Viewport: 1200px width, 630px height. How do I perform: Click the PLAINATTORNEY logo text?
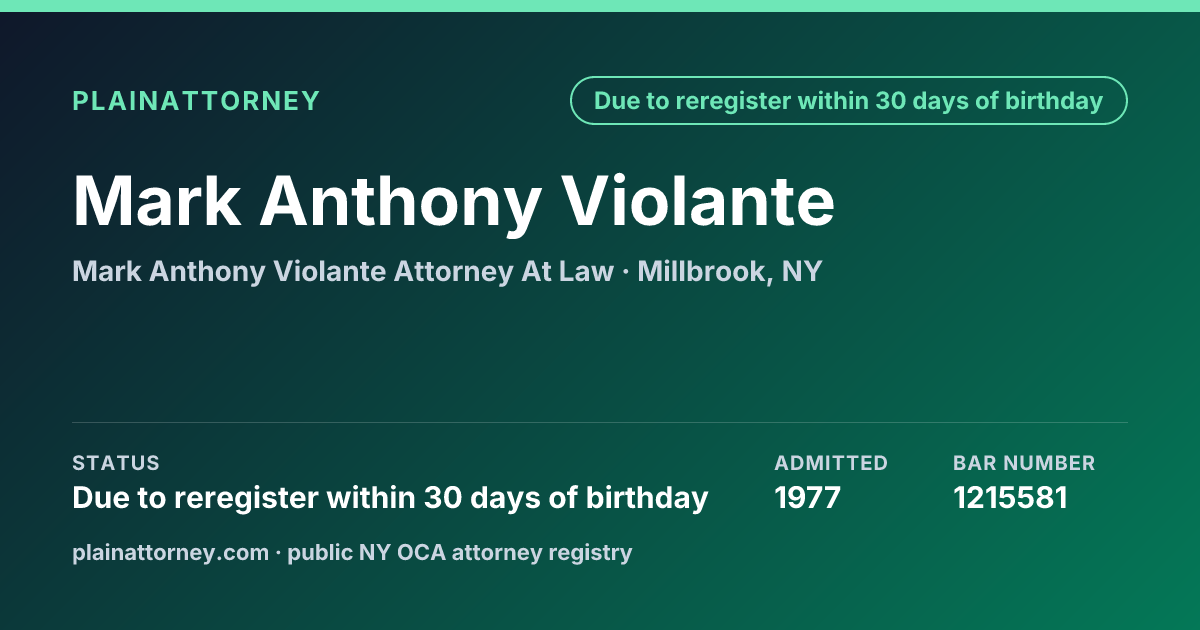coord(196,101)
